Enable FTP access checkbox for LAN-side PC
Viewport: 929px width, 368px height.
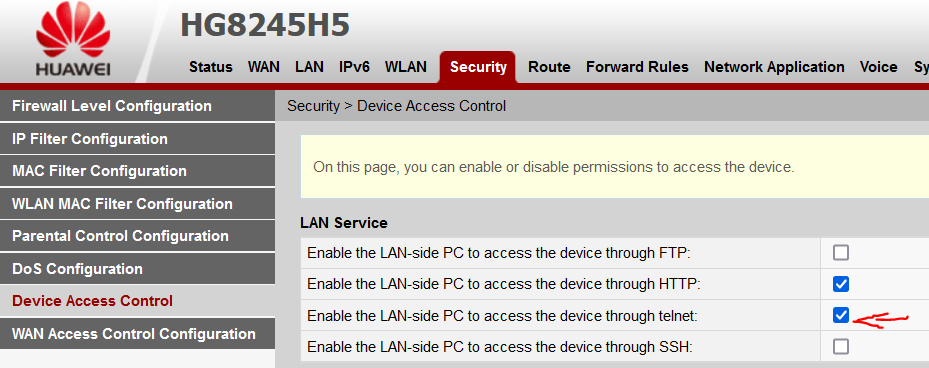(x=840, y=253)
